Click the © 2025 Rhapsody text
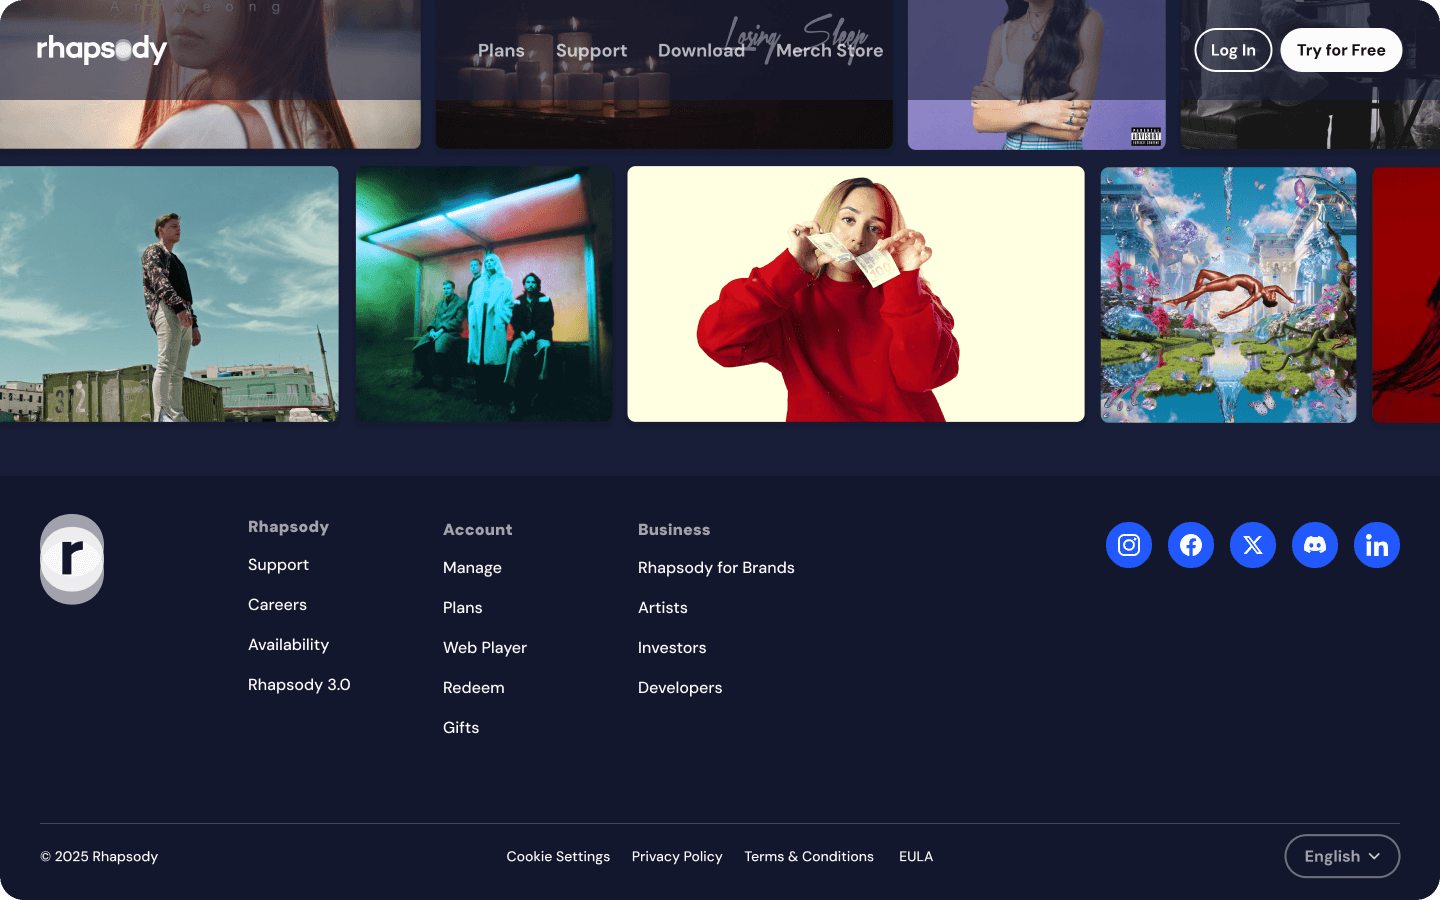 coord(99,857)
